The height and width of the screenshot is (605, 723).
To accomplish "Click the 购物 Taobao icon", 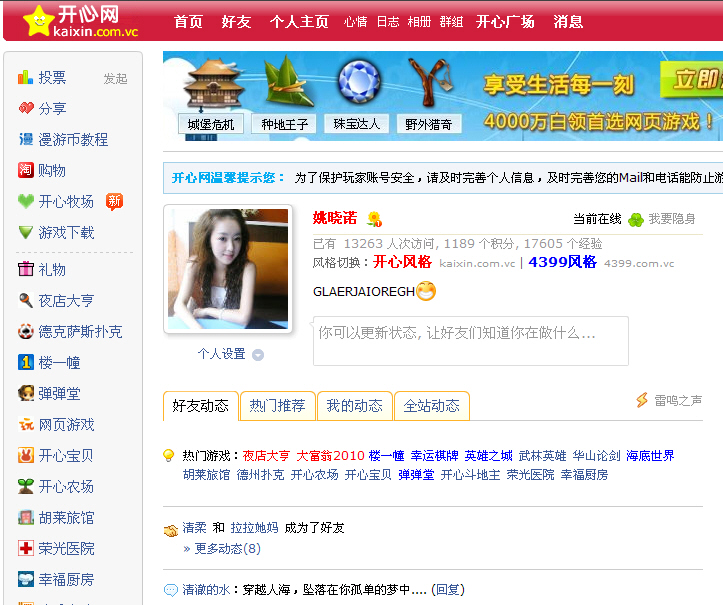I will coord(26,170).
